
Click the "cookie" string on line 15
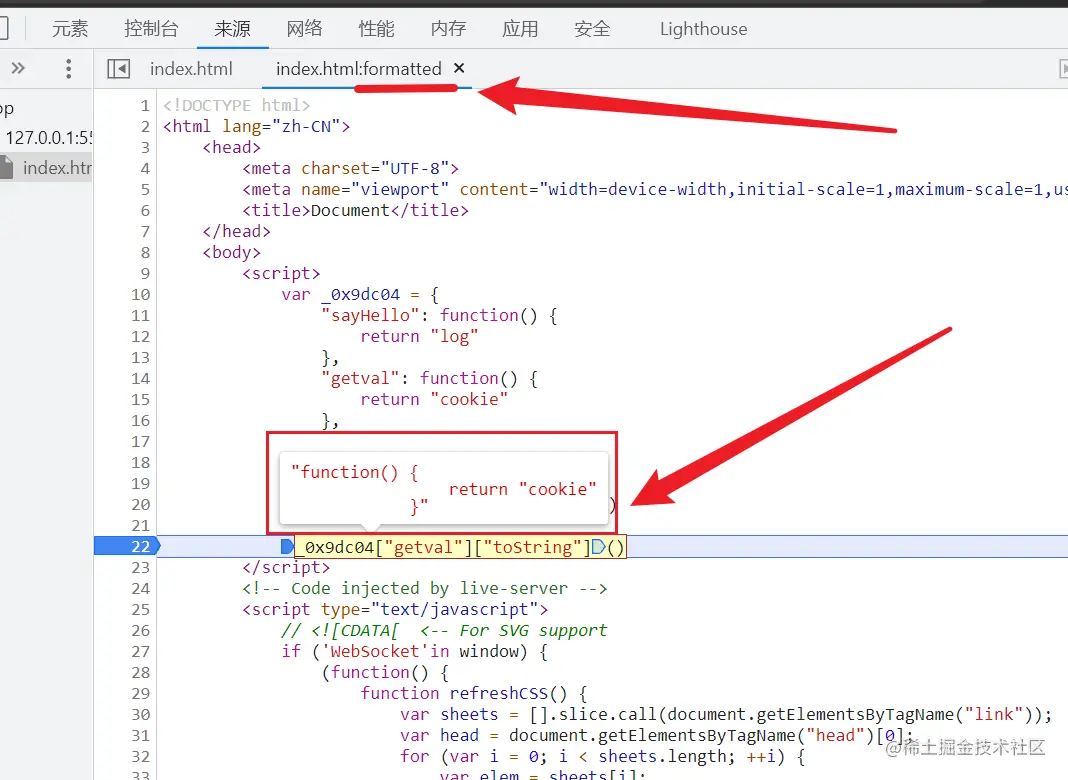[469, 399]
